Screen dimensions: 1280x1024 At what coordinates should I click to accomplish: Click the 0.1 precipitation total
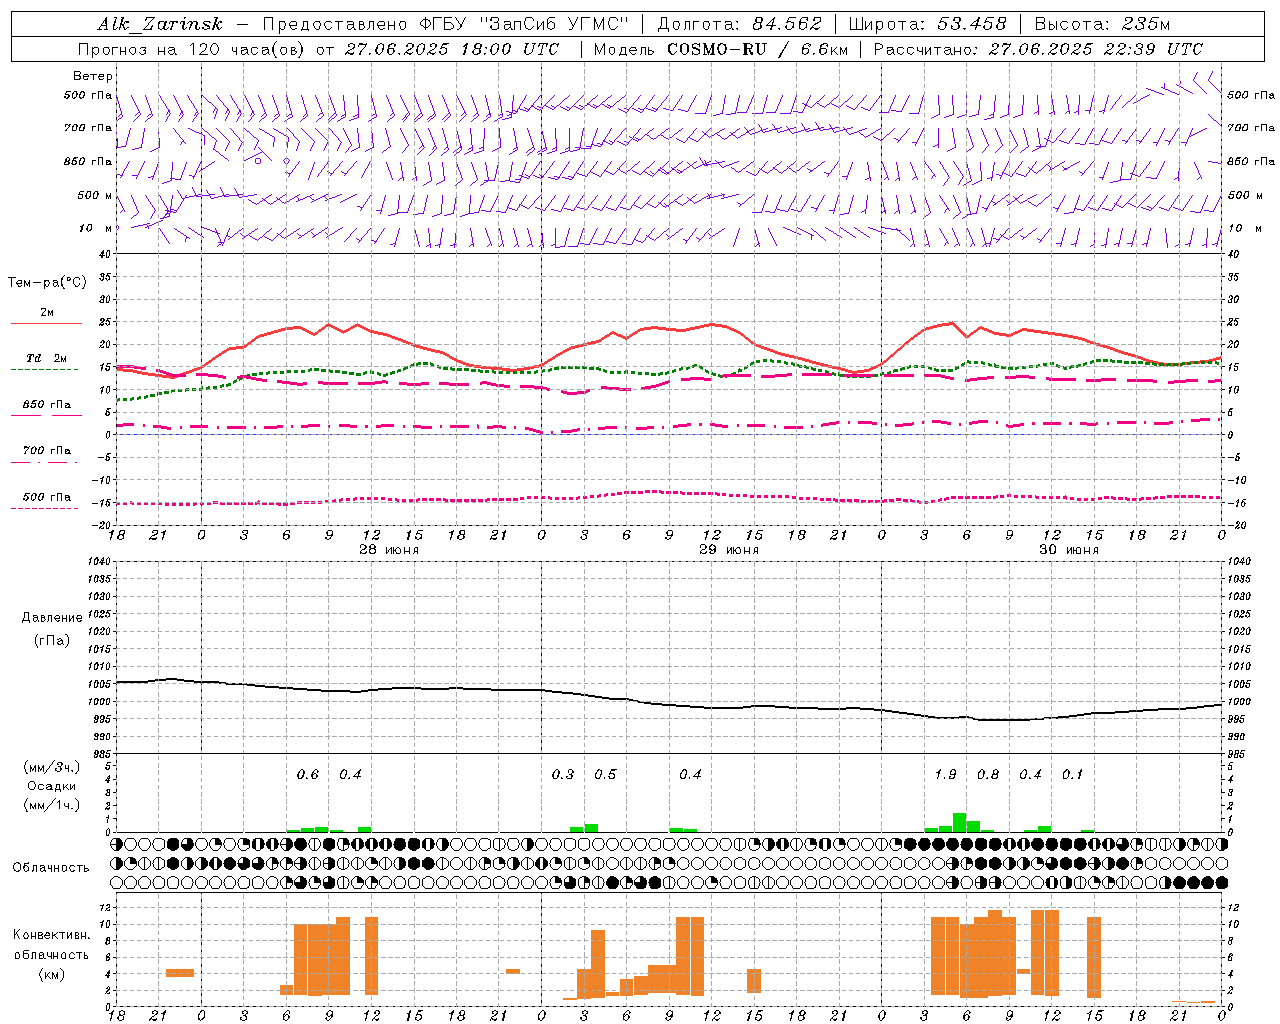(x=1072, y=775)
